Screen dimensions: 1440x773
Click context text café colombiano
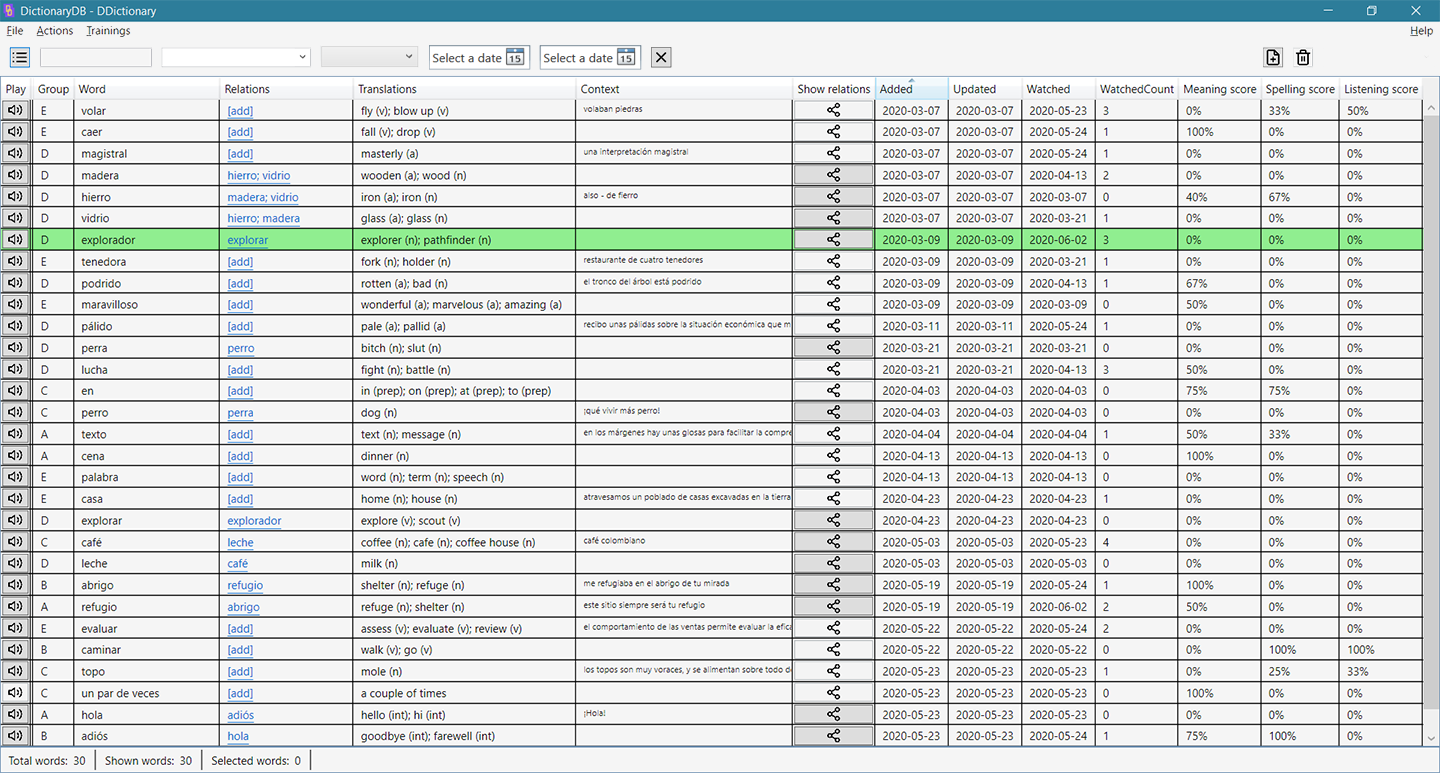click(614, 540)
